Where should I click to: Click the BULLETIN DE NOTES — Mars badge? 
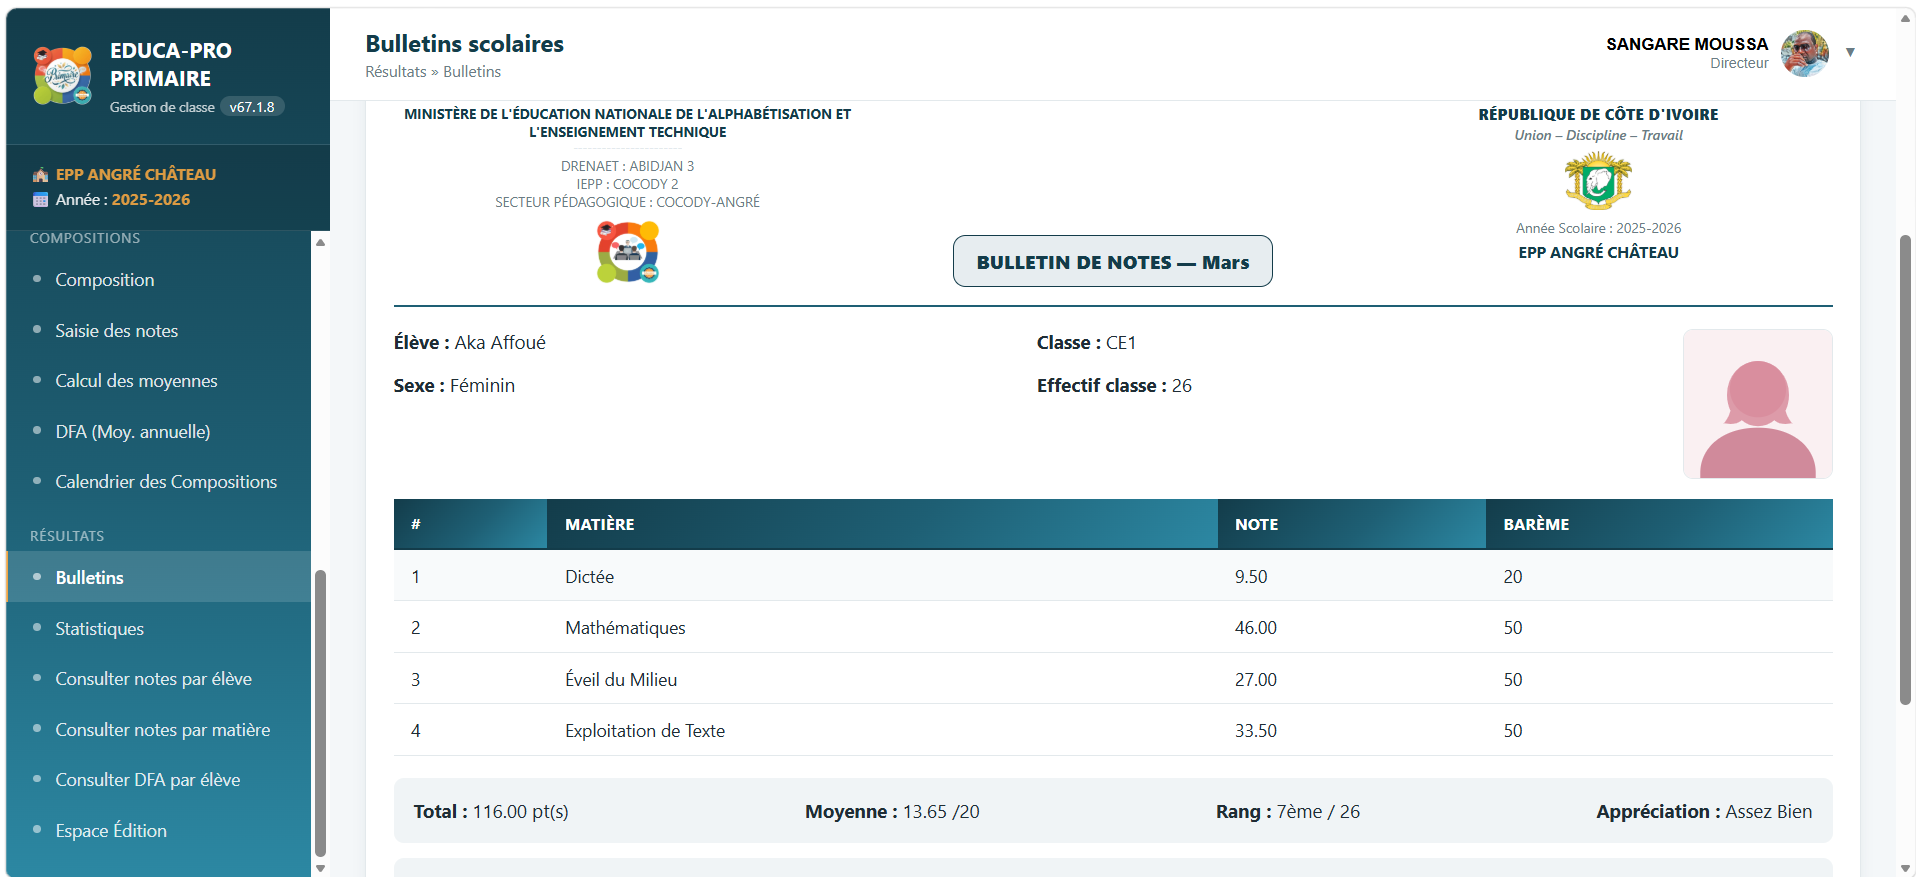pyautogui.click(x=1113, y=262)
